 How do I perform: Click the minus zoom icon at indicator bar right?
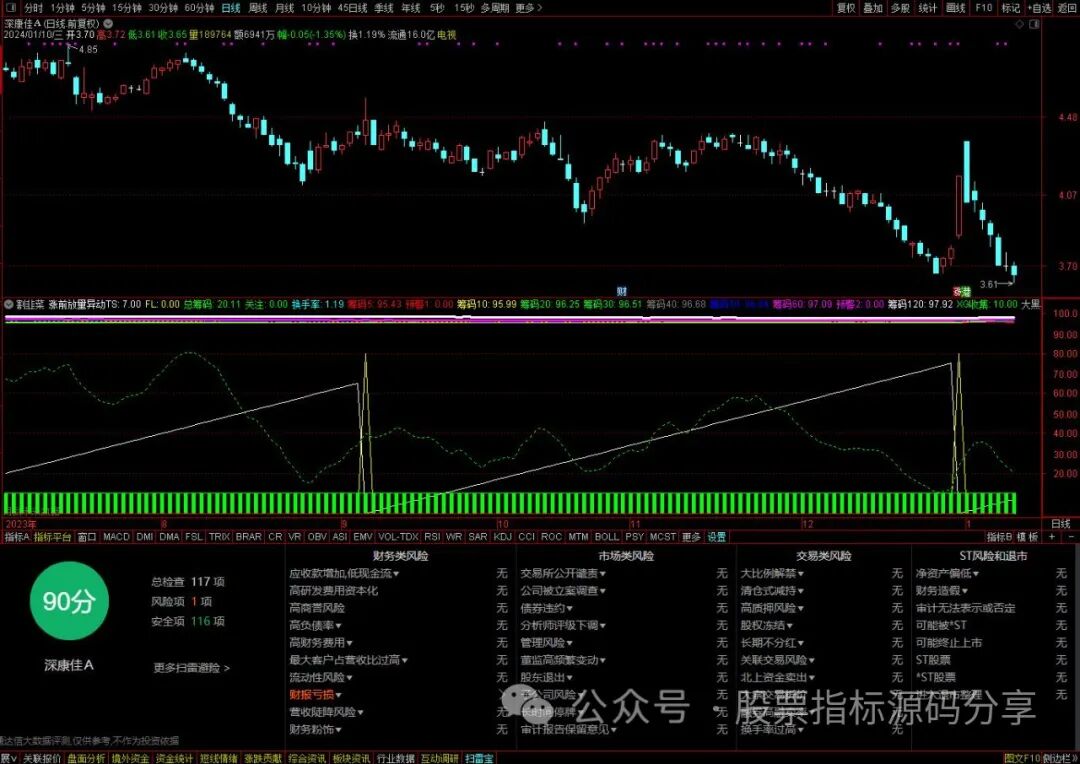tap(1070, 537)
